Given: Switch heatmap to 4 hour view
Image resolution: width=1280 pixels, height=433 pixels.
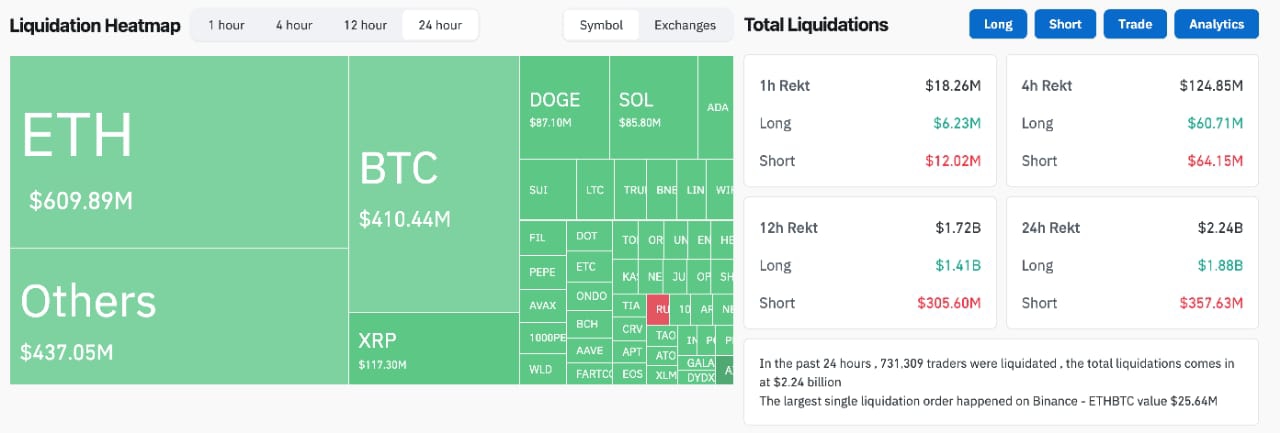Looking at the screenshot, I should [294, 25].
